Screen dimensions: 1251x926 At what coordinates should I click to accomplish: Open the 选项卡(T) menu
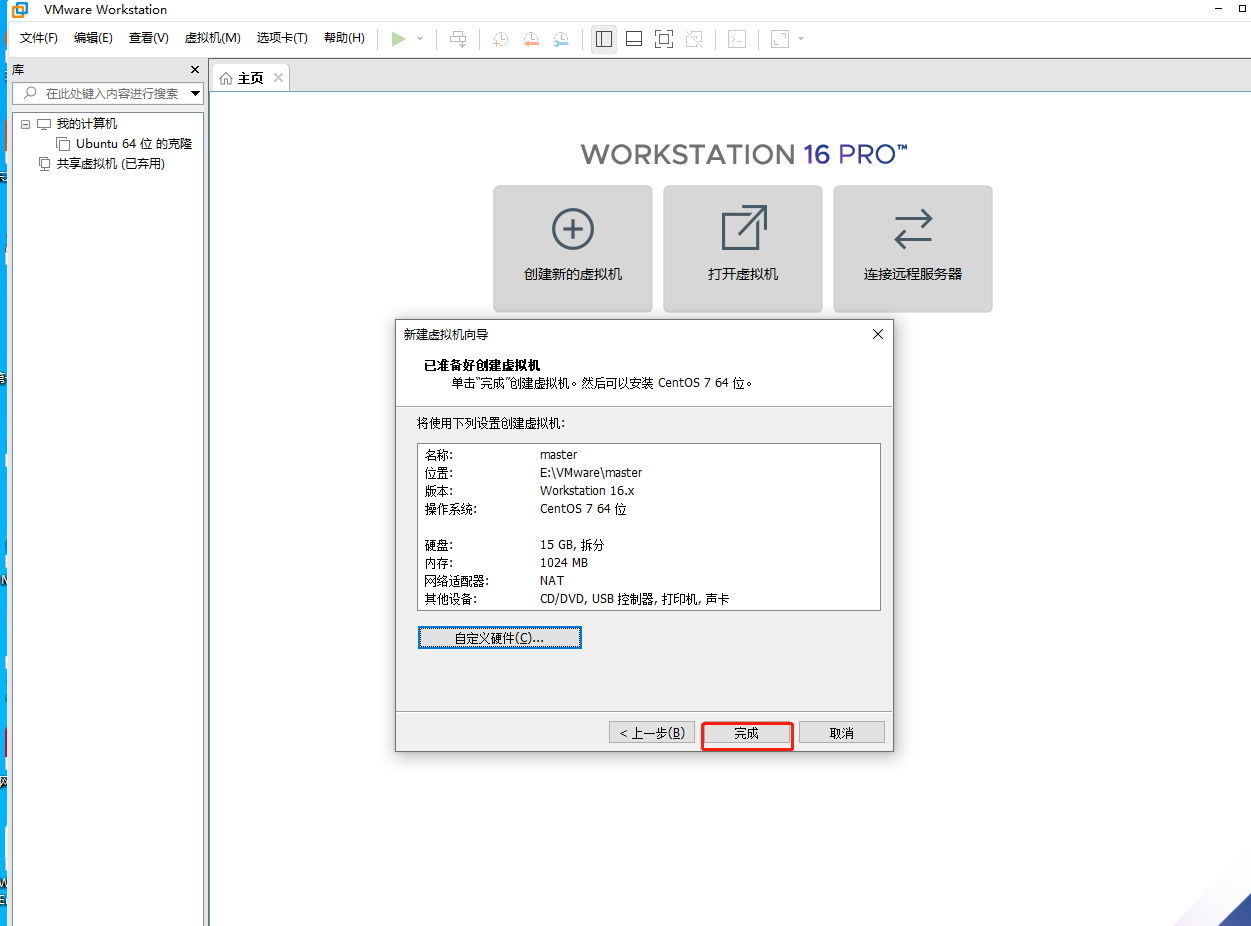[282, 38]
